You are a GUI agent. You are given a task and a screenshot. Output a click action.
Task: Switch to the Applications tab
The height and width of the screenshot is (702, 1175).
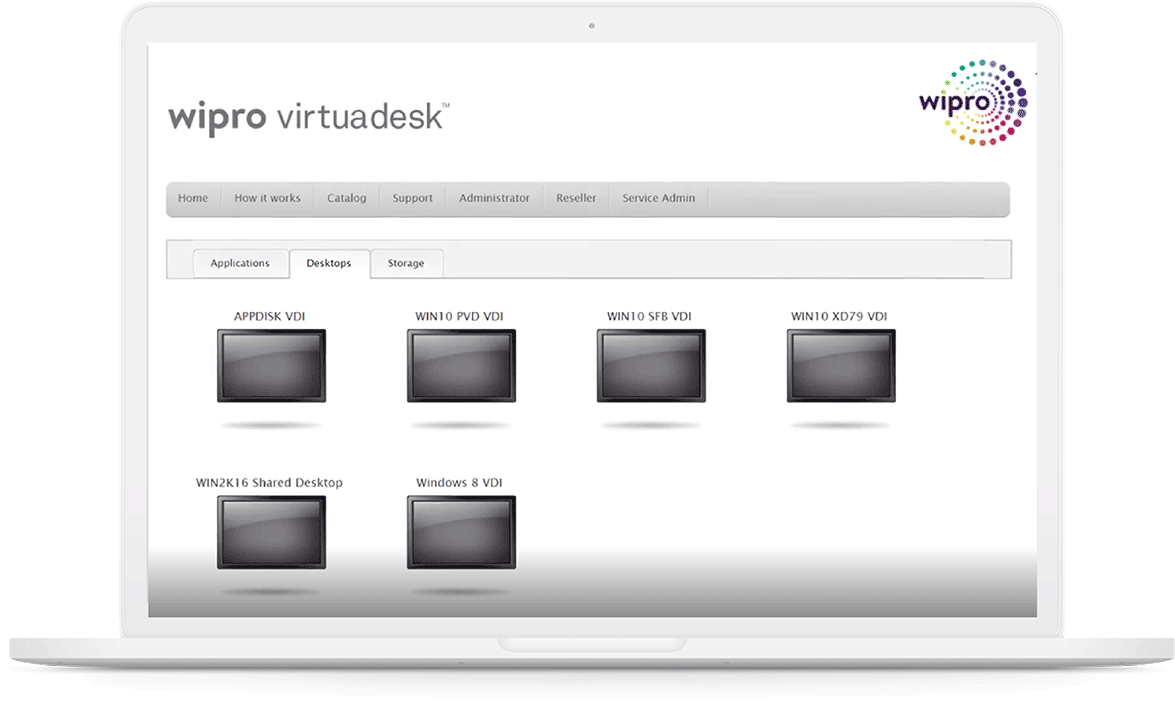pyautogui.click(x=240, y=264)
